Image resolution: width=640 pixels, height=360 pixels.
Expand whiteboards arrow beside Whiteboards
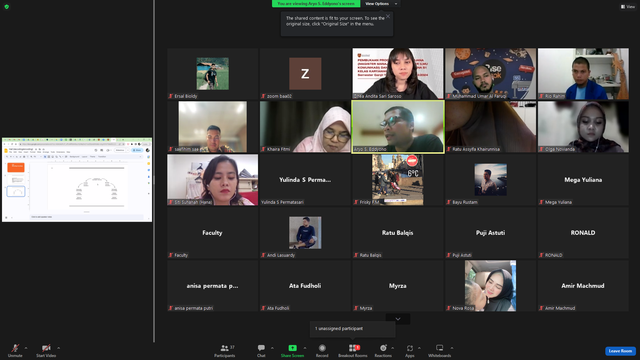pos(452,348)
